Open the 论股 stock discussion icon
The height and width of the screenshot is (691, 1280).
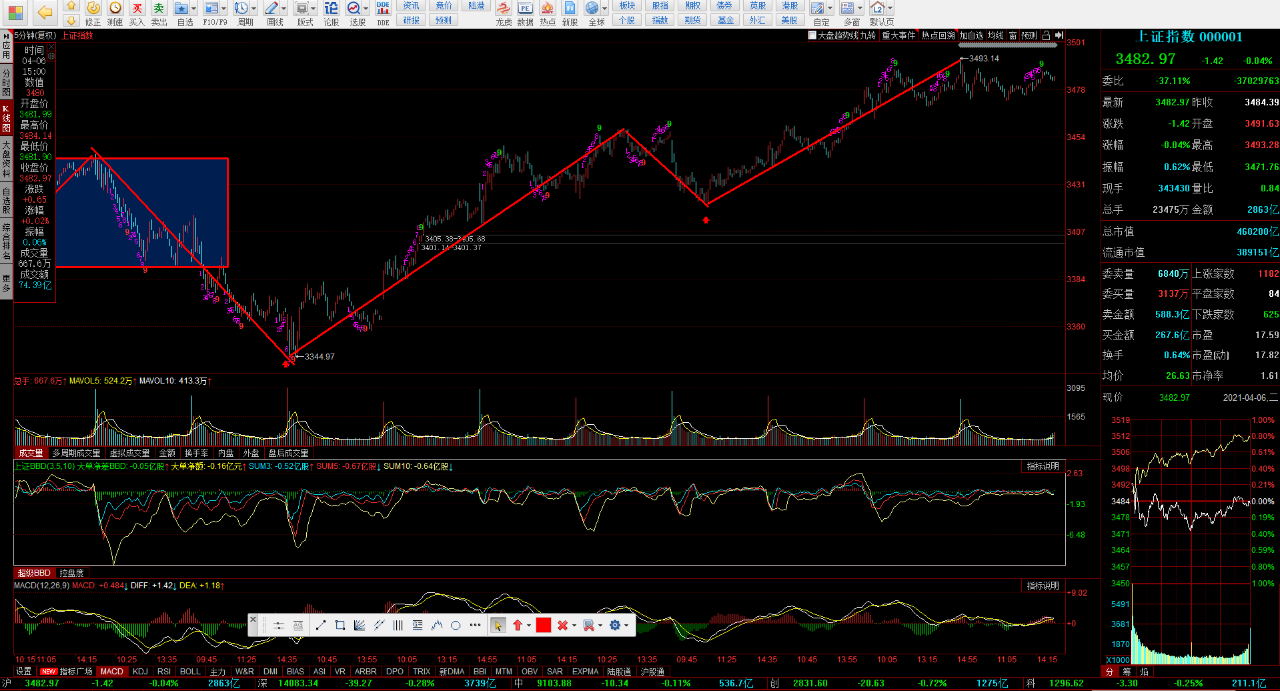click(331, 12)
